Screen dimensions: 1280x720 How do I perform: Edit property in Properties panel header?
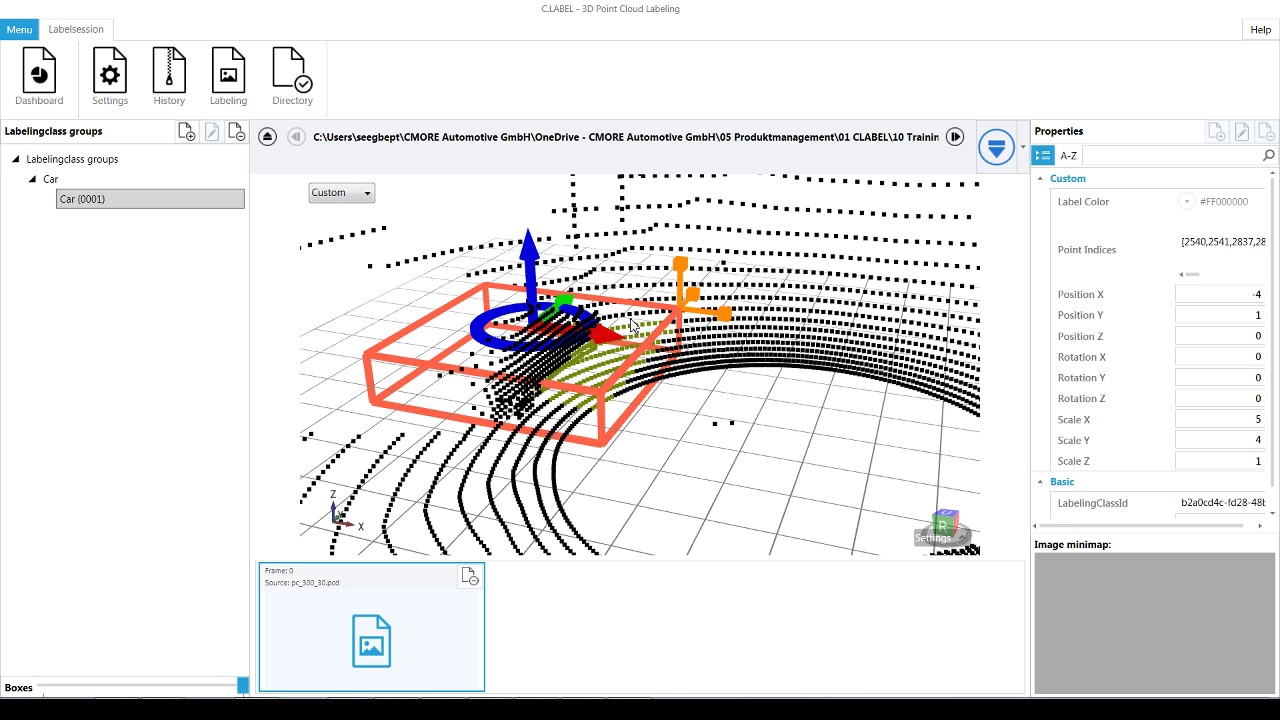[x=1242, y=132]
